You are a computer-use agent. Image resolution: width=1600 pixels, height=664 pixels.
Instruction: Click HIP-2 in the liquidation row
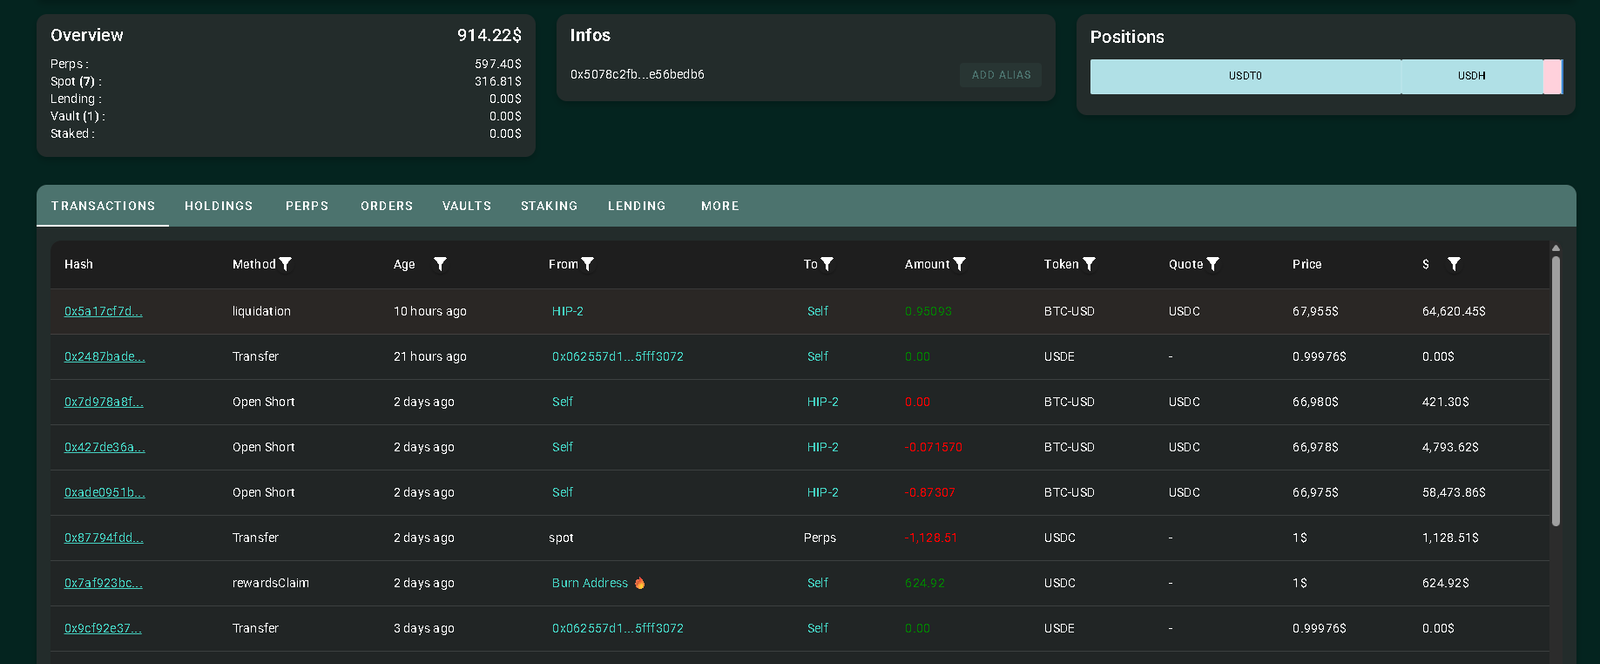pyautogui.click(x=567, y=311)
